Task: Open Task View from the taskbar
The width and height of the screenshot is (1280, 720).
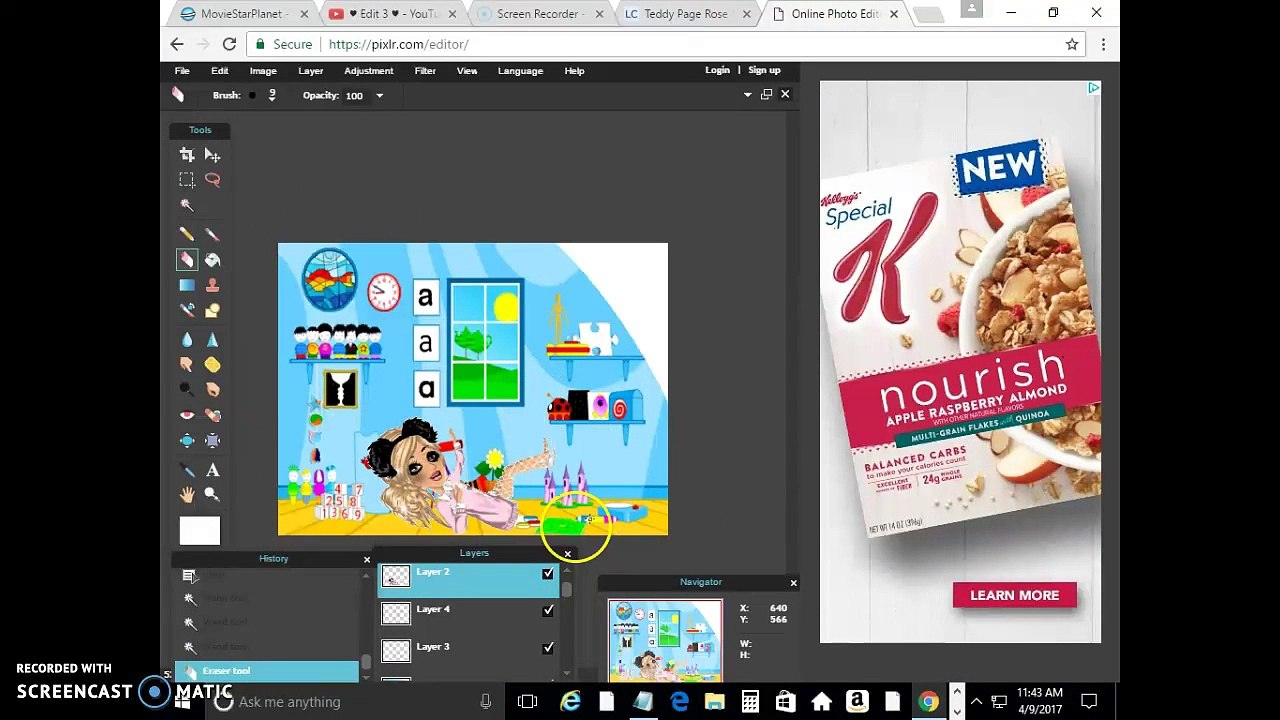Action: (527, 702)
